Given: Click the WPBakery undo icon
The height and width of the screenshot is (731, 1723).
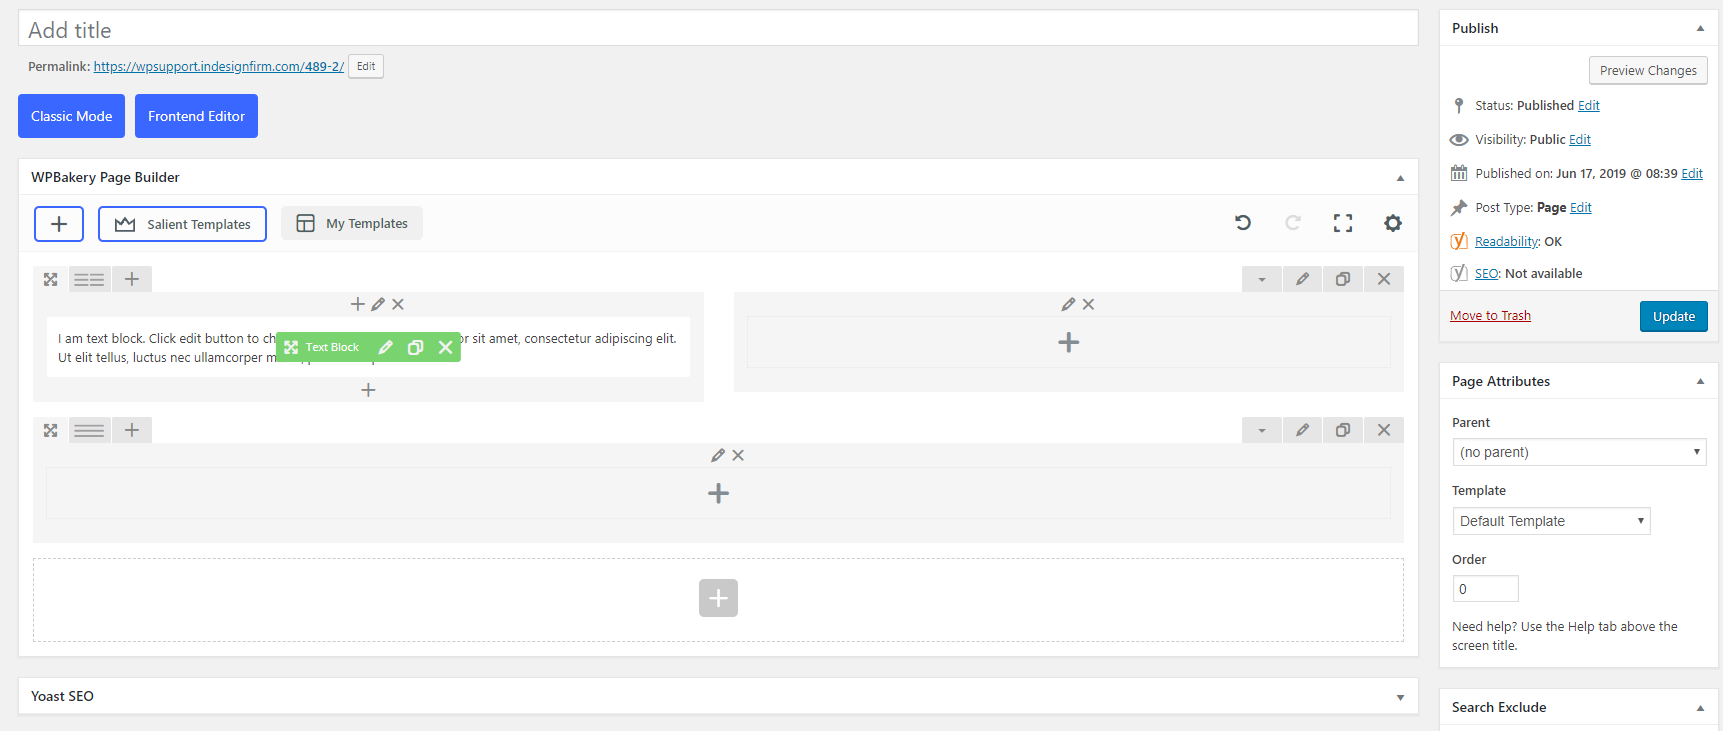Looking at the screenshot, I should point(1243,223).
